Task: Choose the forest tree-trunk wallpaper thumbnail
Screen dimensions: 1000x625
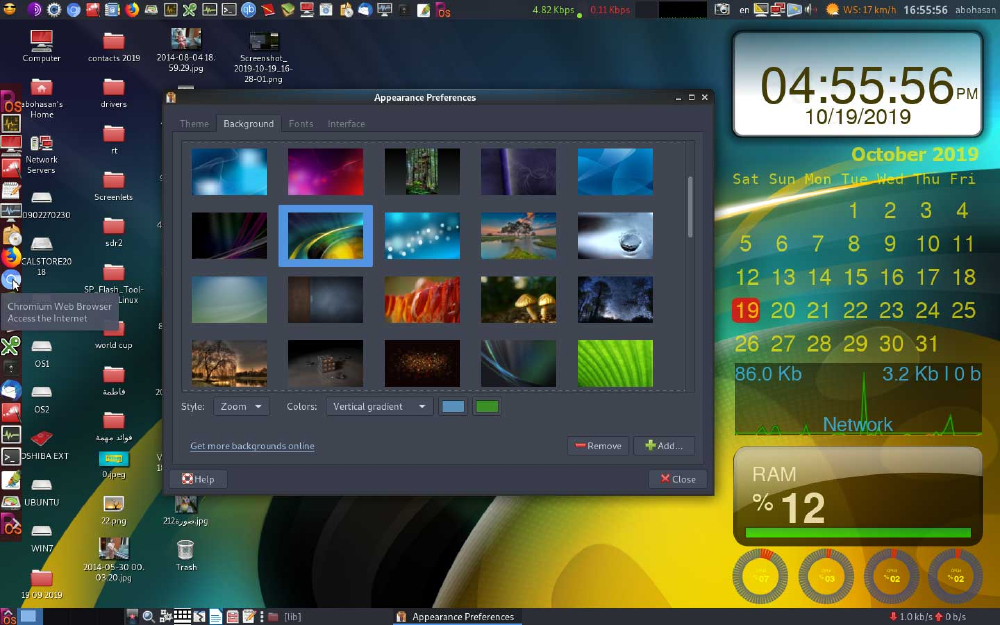Action: (x=422, y=172)
